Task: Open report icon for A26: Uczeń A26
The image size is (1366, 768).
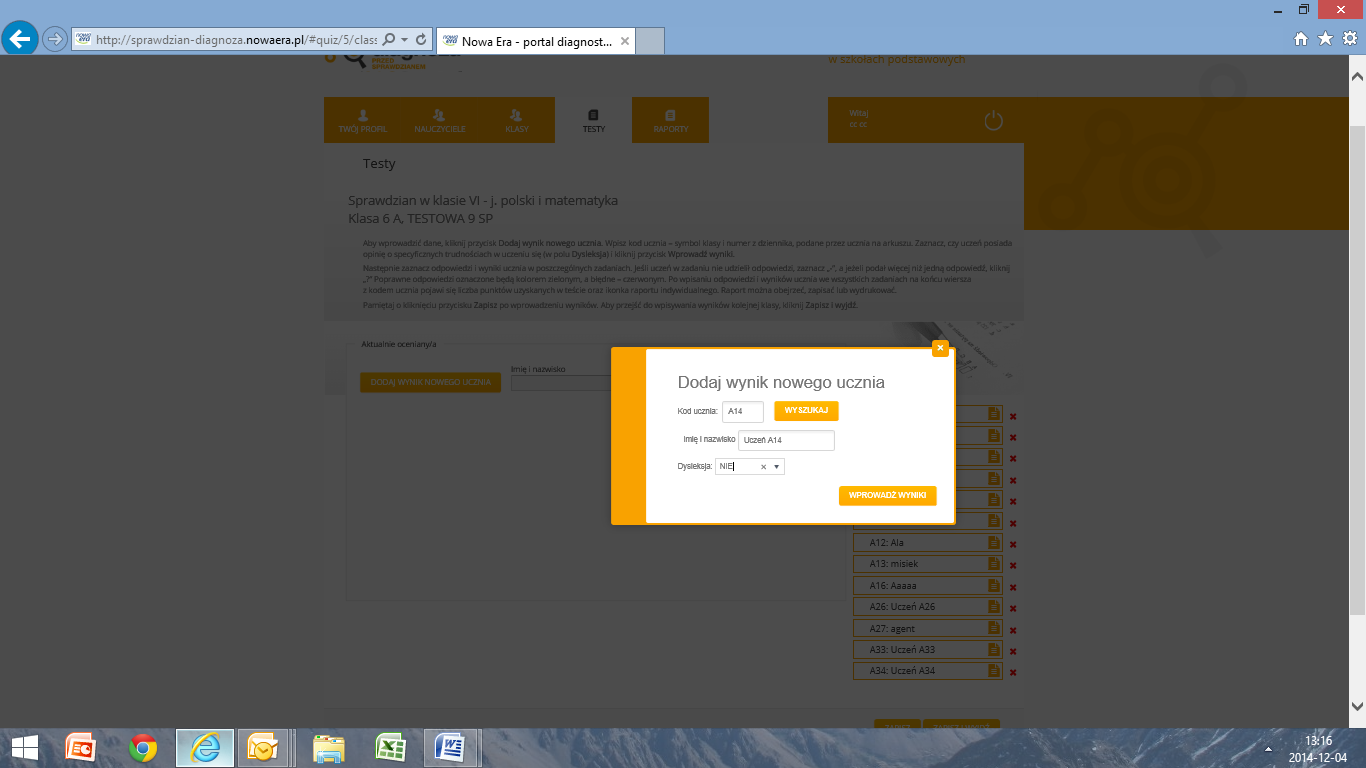Action: (x=994, y=607)
